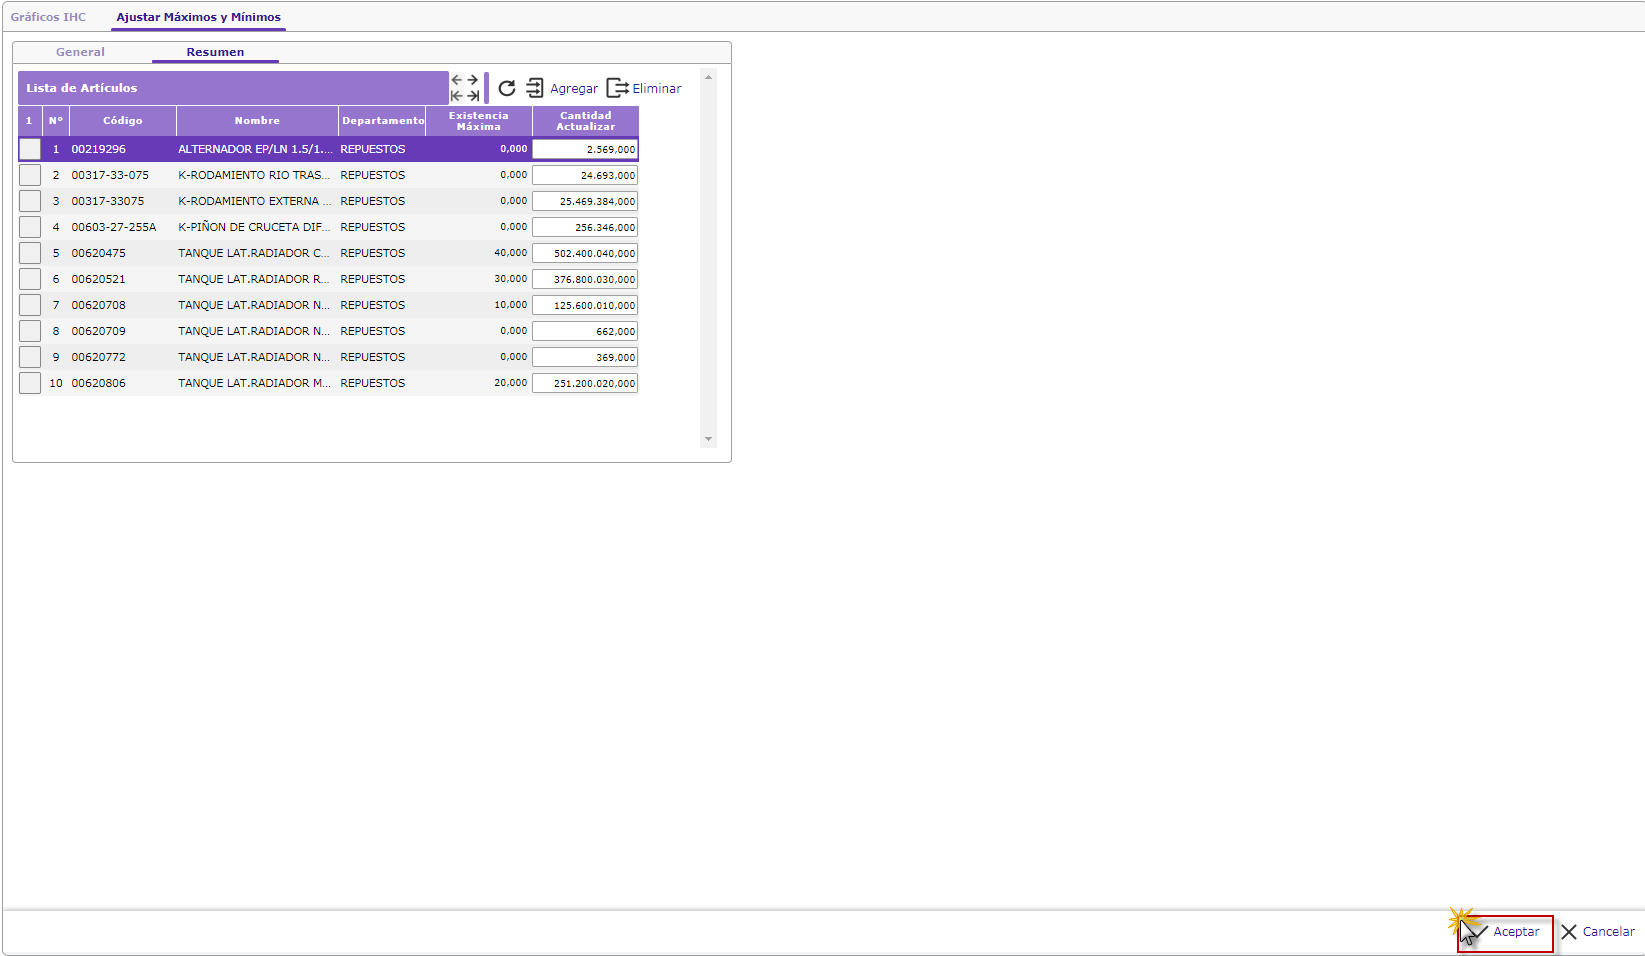Tick the checkbox for article 00620709

click(30, 331)
